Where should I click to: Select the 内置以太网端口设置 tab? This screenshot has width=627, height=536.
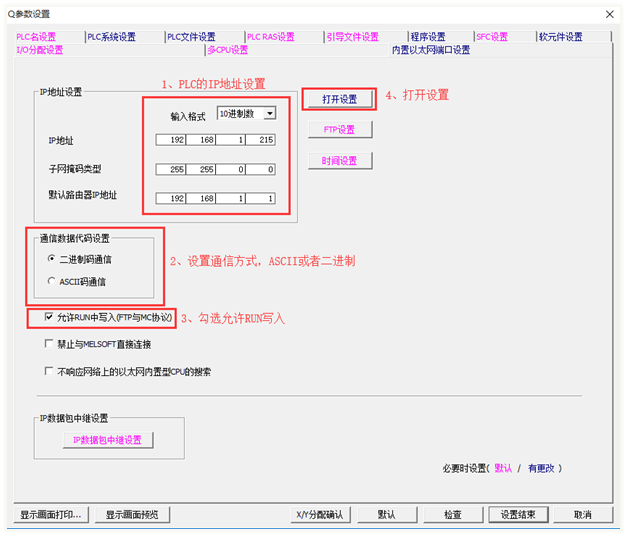tap(431, 50)
